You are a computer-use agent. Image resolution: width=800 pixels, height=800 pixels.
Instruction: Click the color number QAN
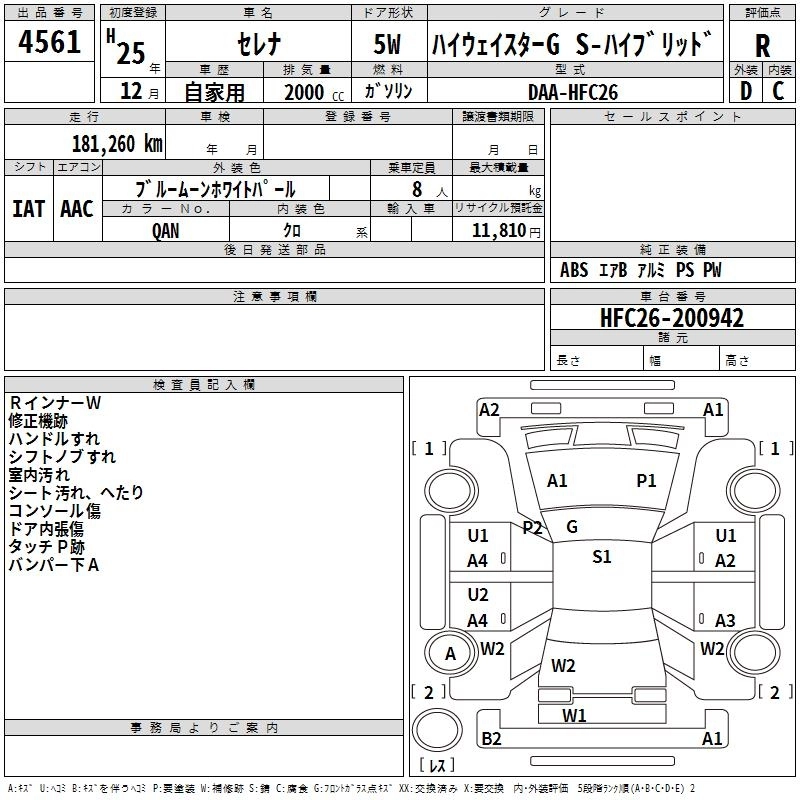click(166, 230)
